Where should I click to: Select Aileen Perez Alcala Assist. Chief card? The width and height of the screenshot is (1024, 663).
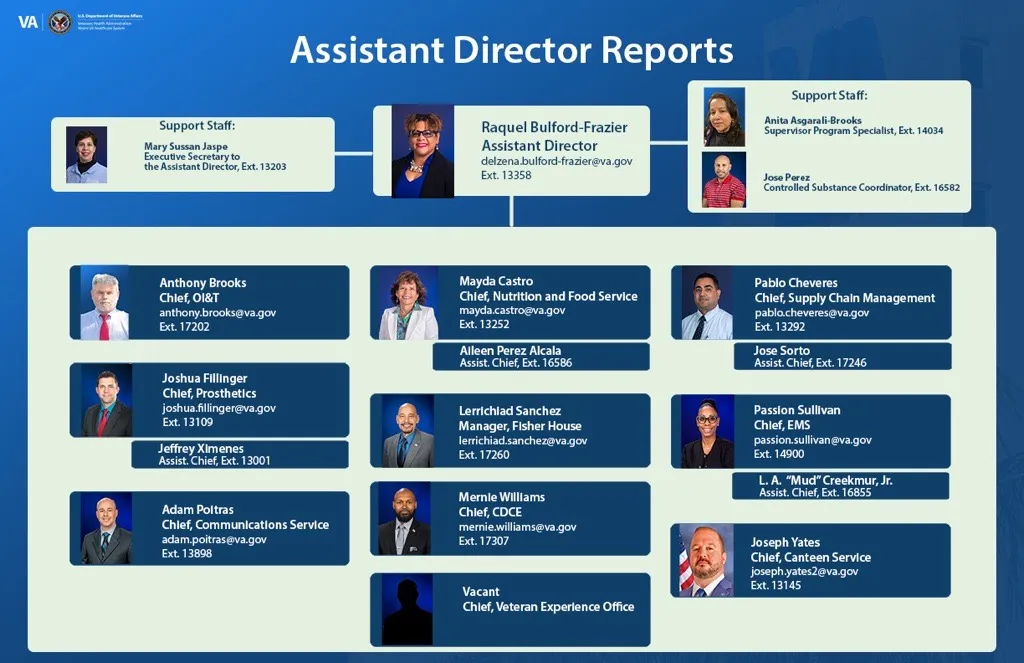(541, 357)
